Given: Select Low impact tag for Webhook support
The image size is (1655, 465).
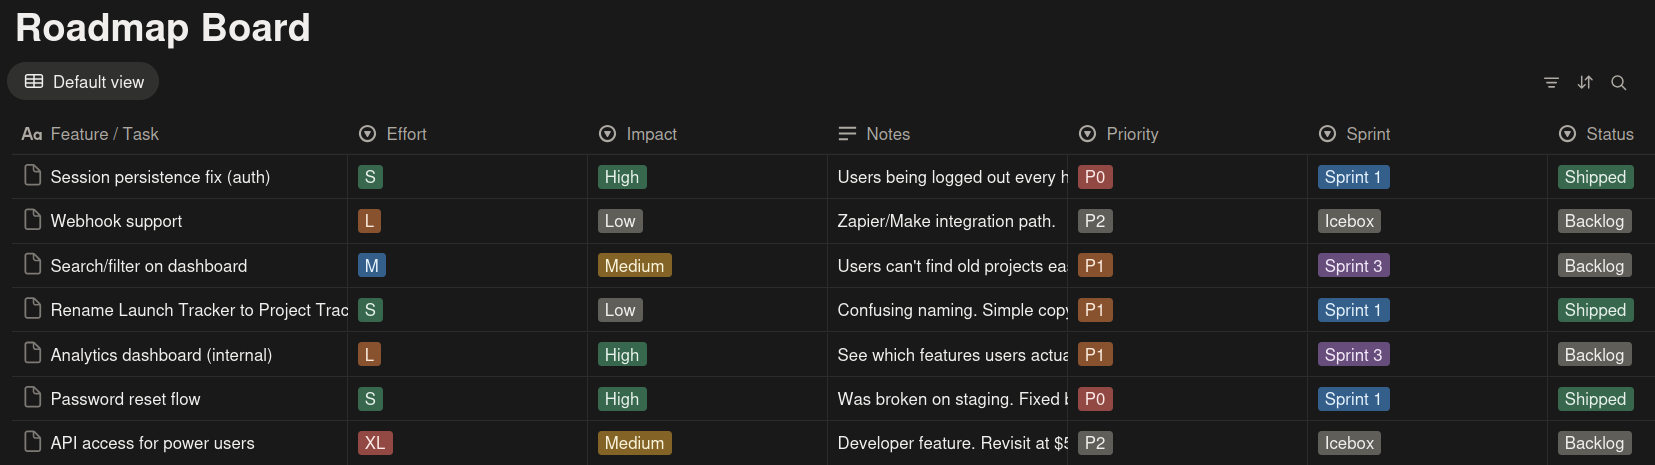Looking at the screenshot, I should pos(620,221).
